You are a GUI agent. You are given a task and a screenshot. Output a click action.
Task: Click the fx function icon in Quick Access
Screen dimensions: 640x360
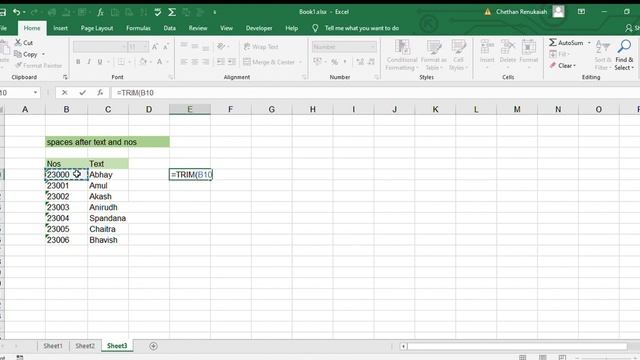click(100, 12)
